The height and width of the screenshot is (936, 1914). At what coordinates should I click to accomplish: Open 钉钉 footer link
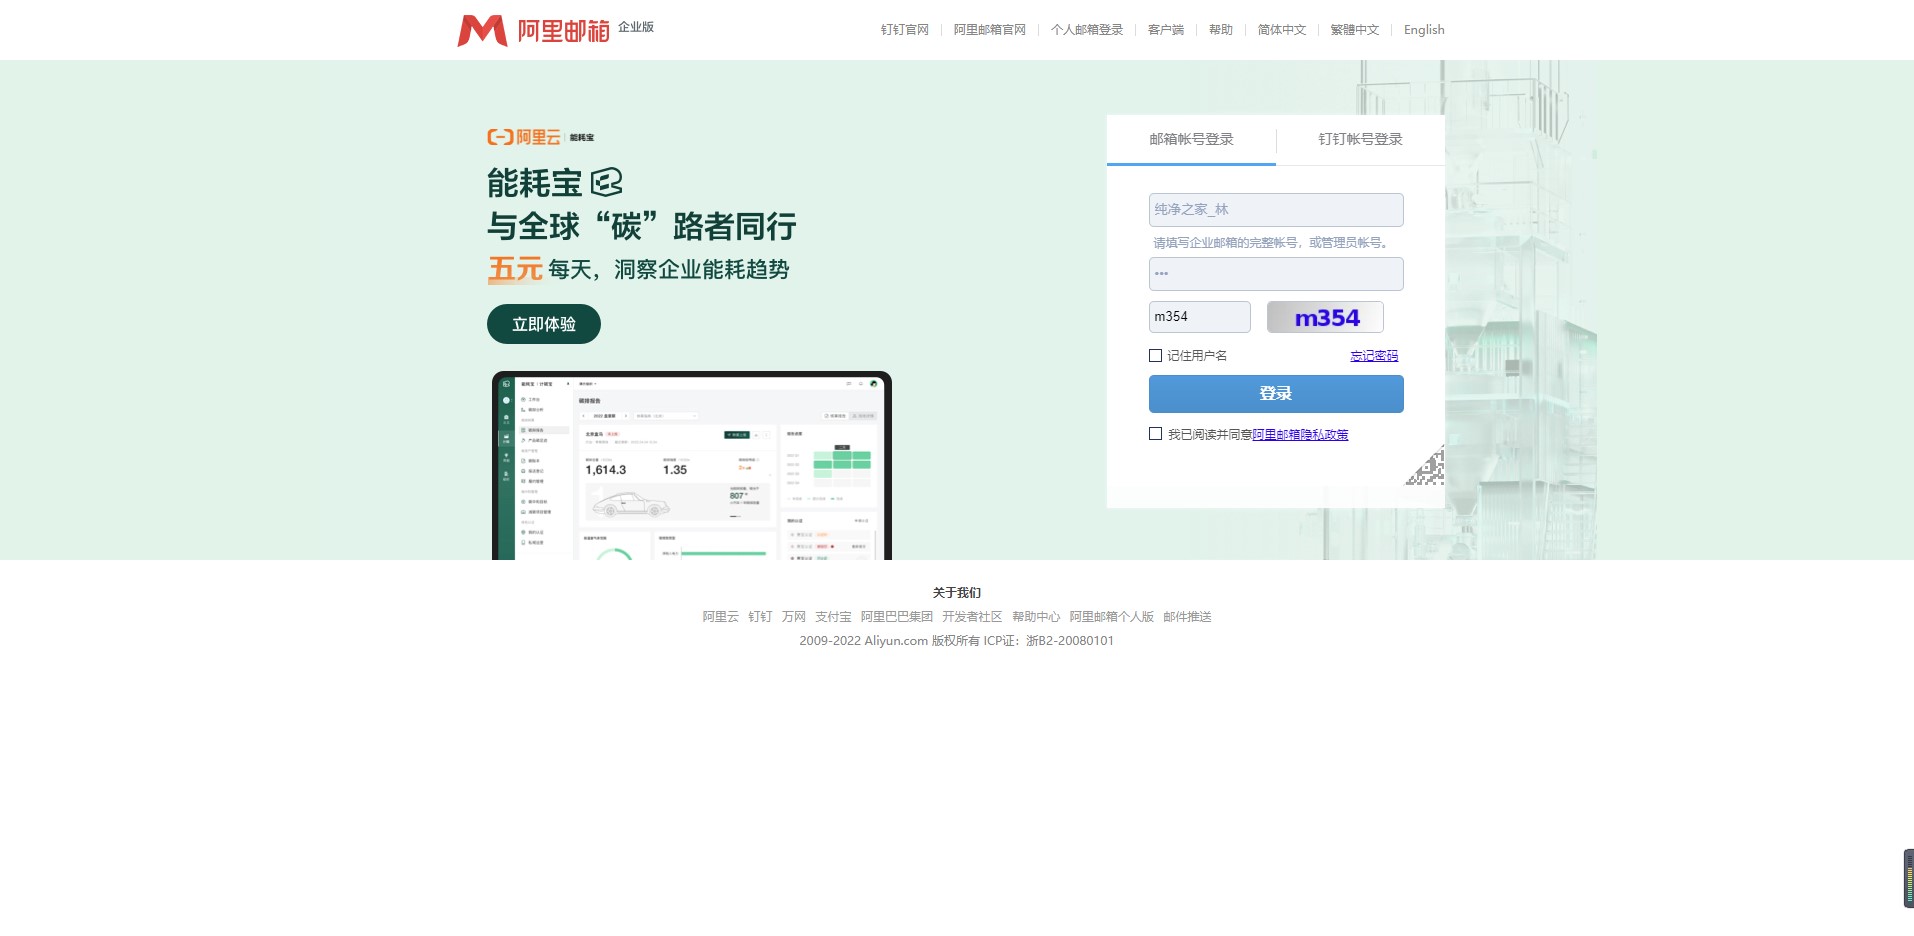click(x=760, y=617)
